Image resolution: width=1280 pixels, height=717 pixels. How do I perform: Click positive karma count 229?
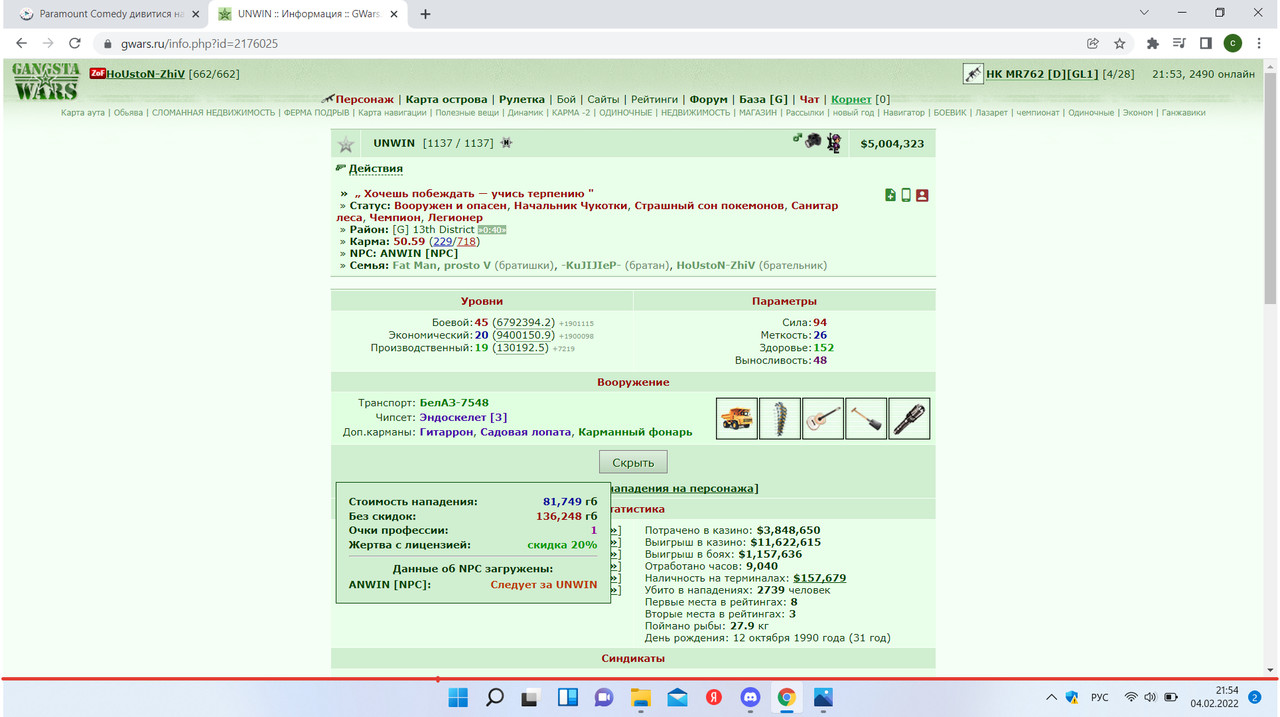pos(441,241)
